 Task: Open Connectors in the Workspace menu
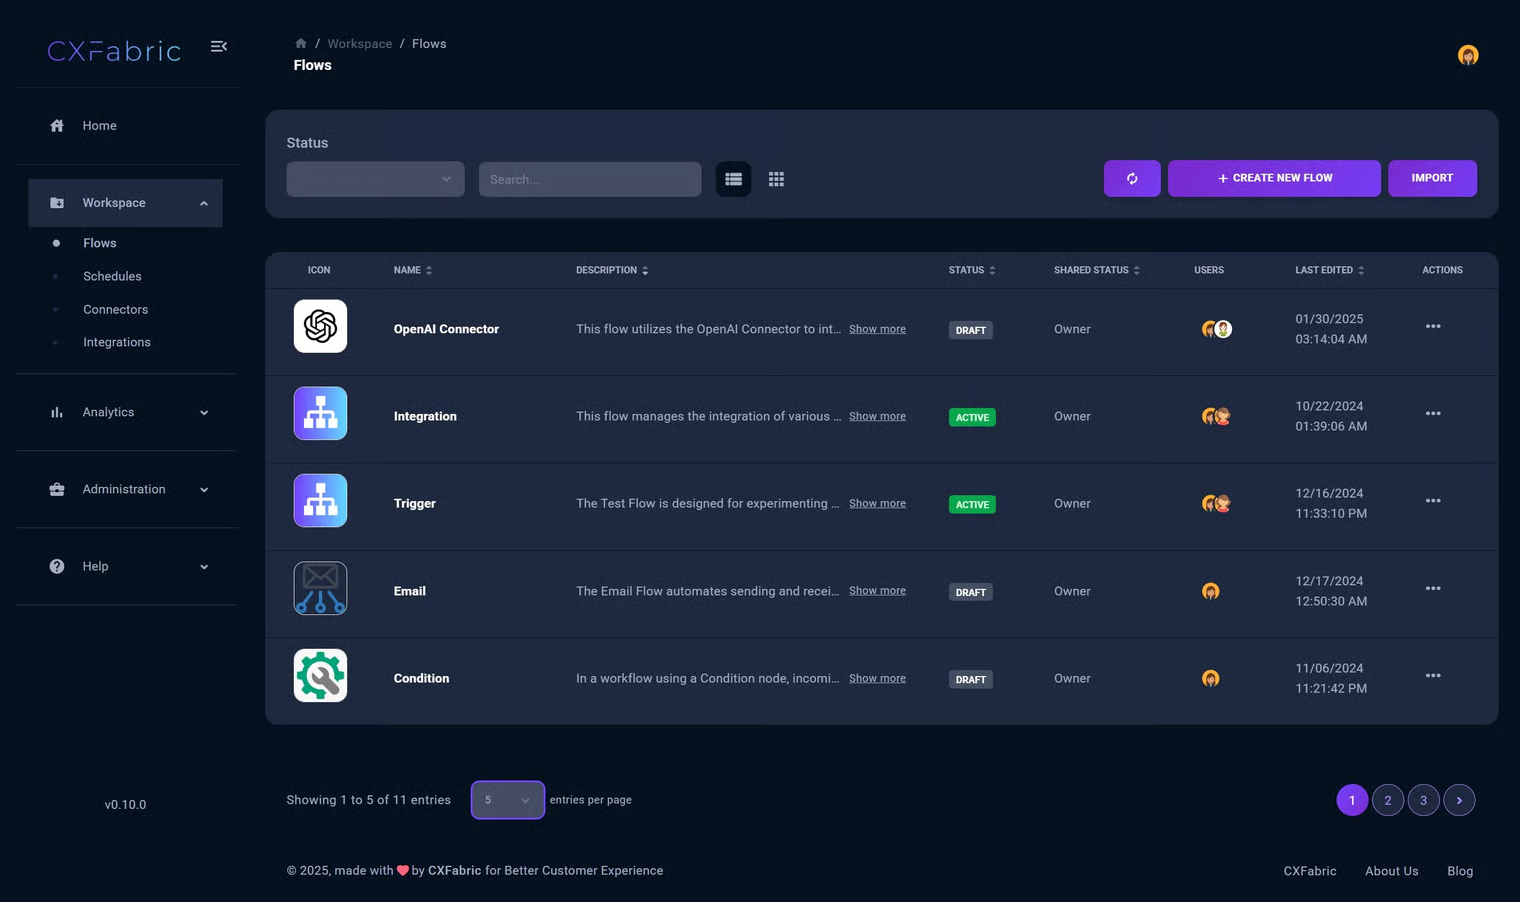(115, 310)
